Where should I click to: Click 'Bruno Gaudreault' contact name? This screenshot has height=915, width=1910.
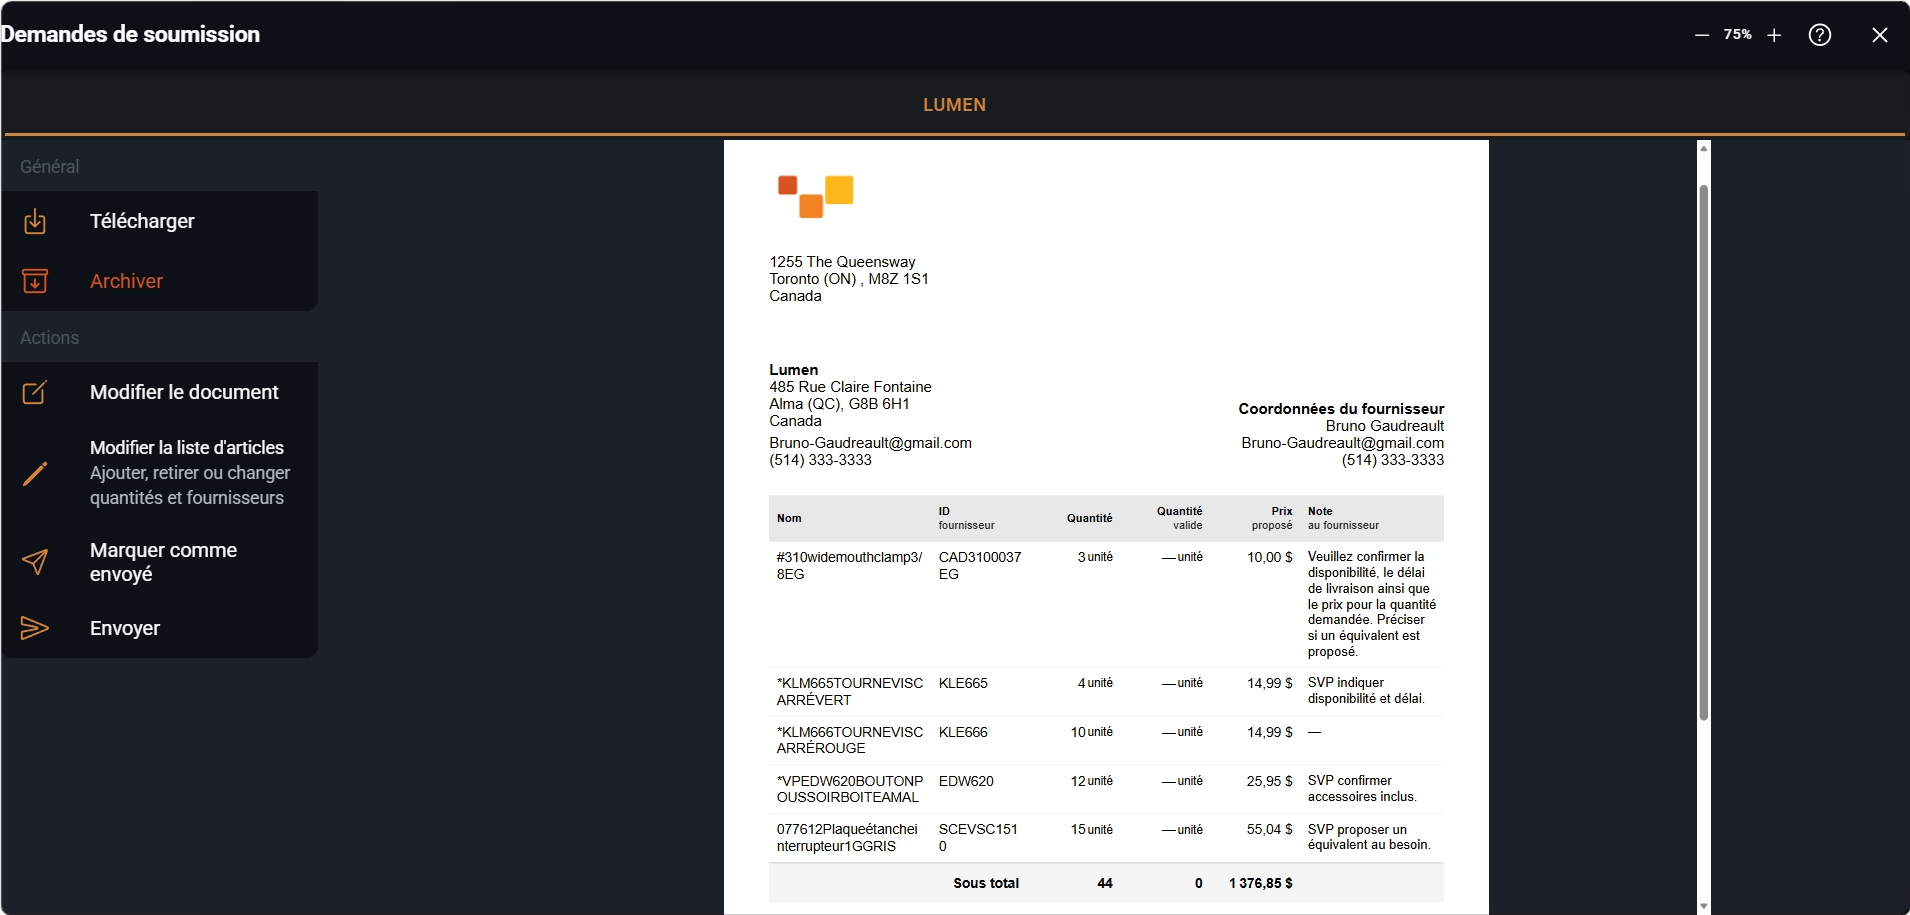[x=1385, y=426]
